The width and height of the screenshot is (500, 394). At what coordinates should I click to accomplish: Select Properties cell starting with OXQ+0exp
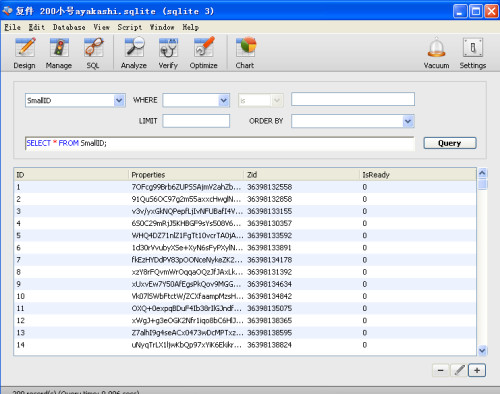187,308
